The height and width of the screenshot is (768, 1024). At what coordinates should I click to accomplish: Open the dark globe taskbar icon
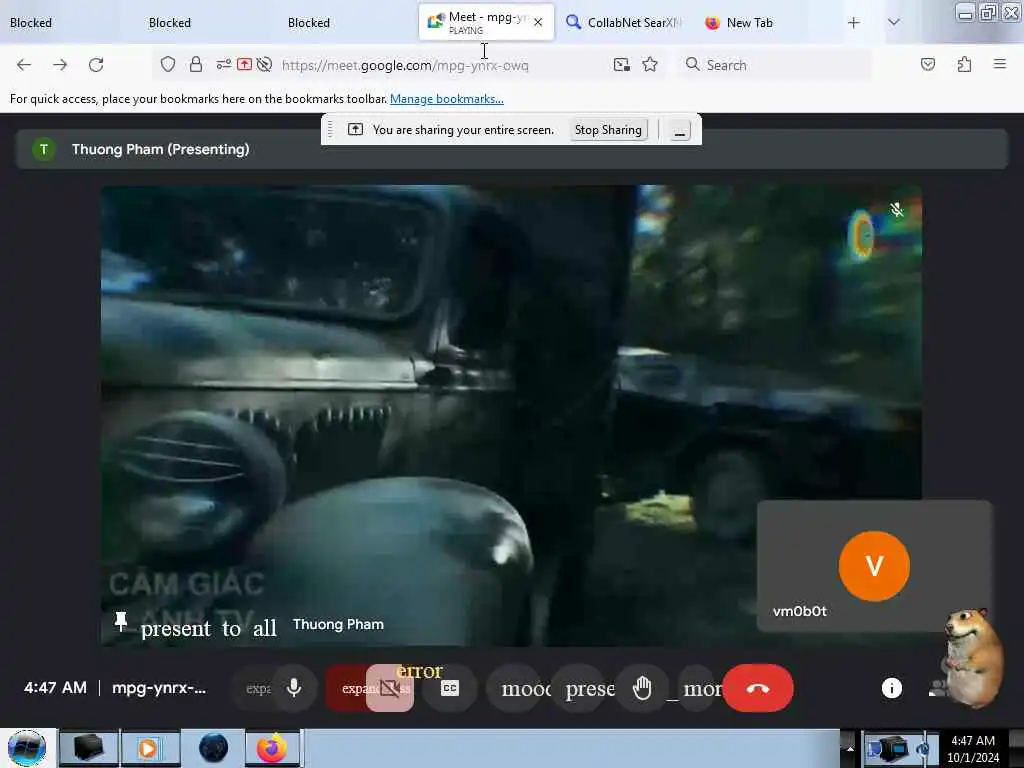(x=214, y=748)
